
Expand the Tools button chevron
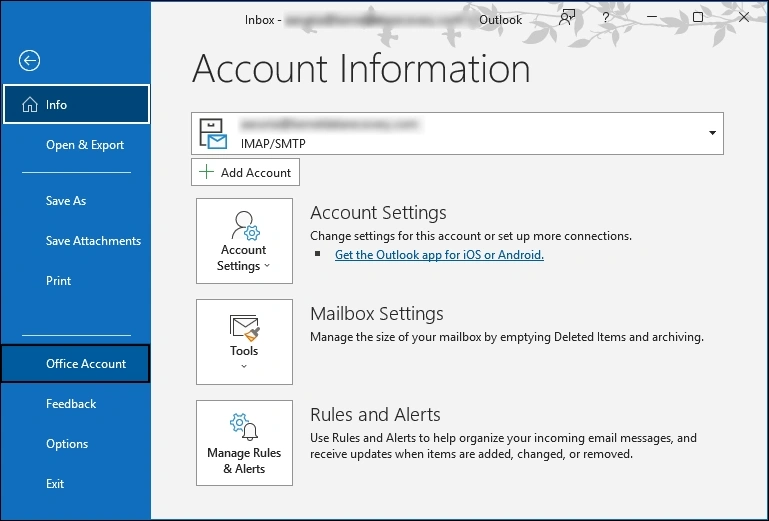click(244, 366)
